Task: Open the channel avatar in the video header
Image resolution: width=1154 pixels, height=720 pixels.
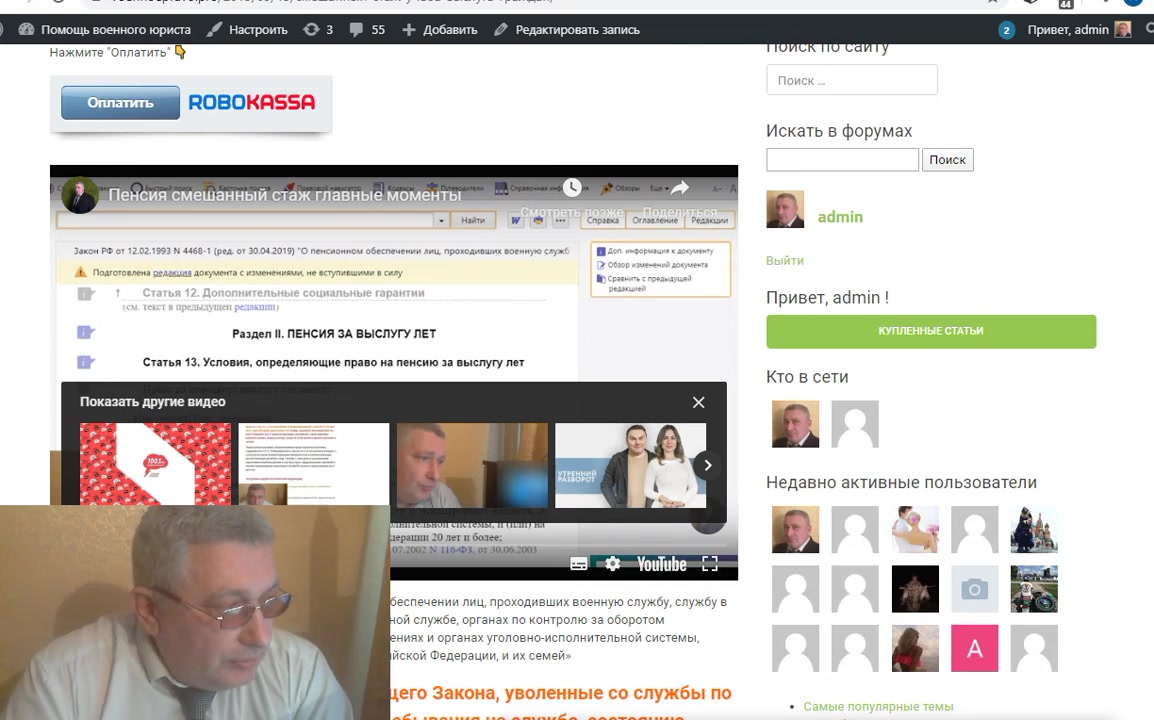Action: point(79,195)
